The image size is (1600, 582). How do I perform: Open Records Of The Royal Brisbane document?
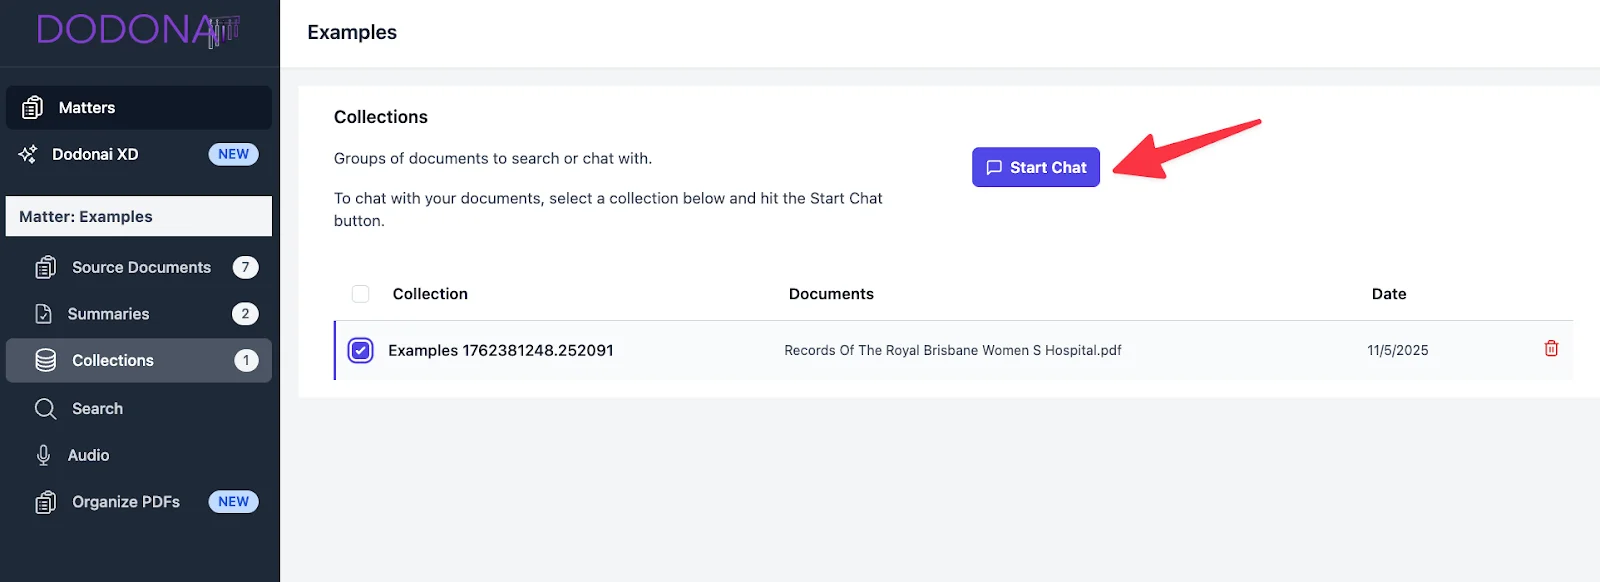point(952,350)
